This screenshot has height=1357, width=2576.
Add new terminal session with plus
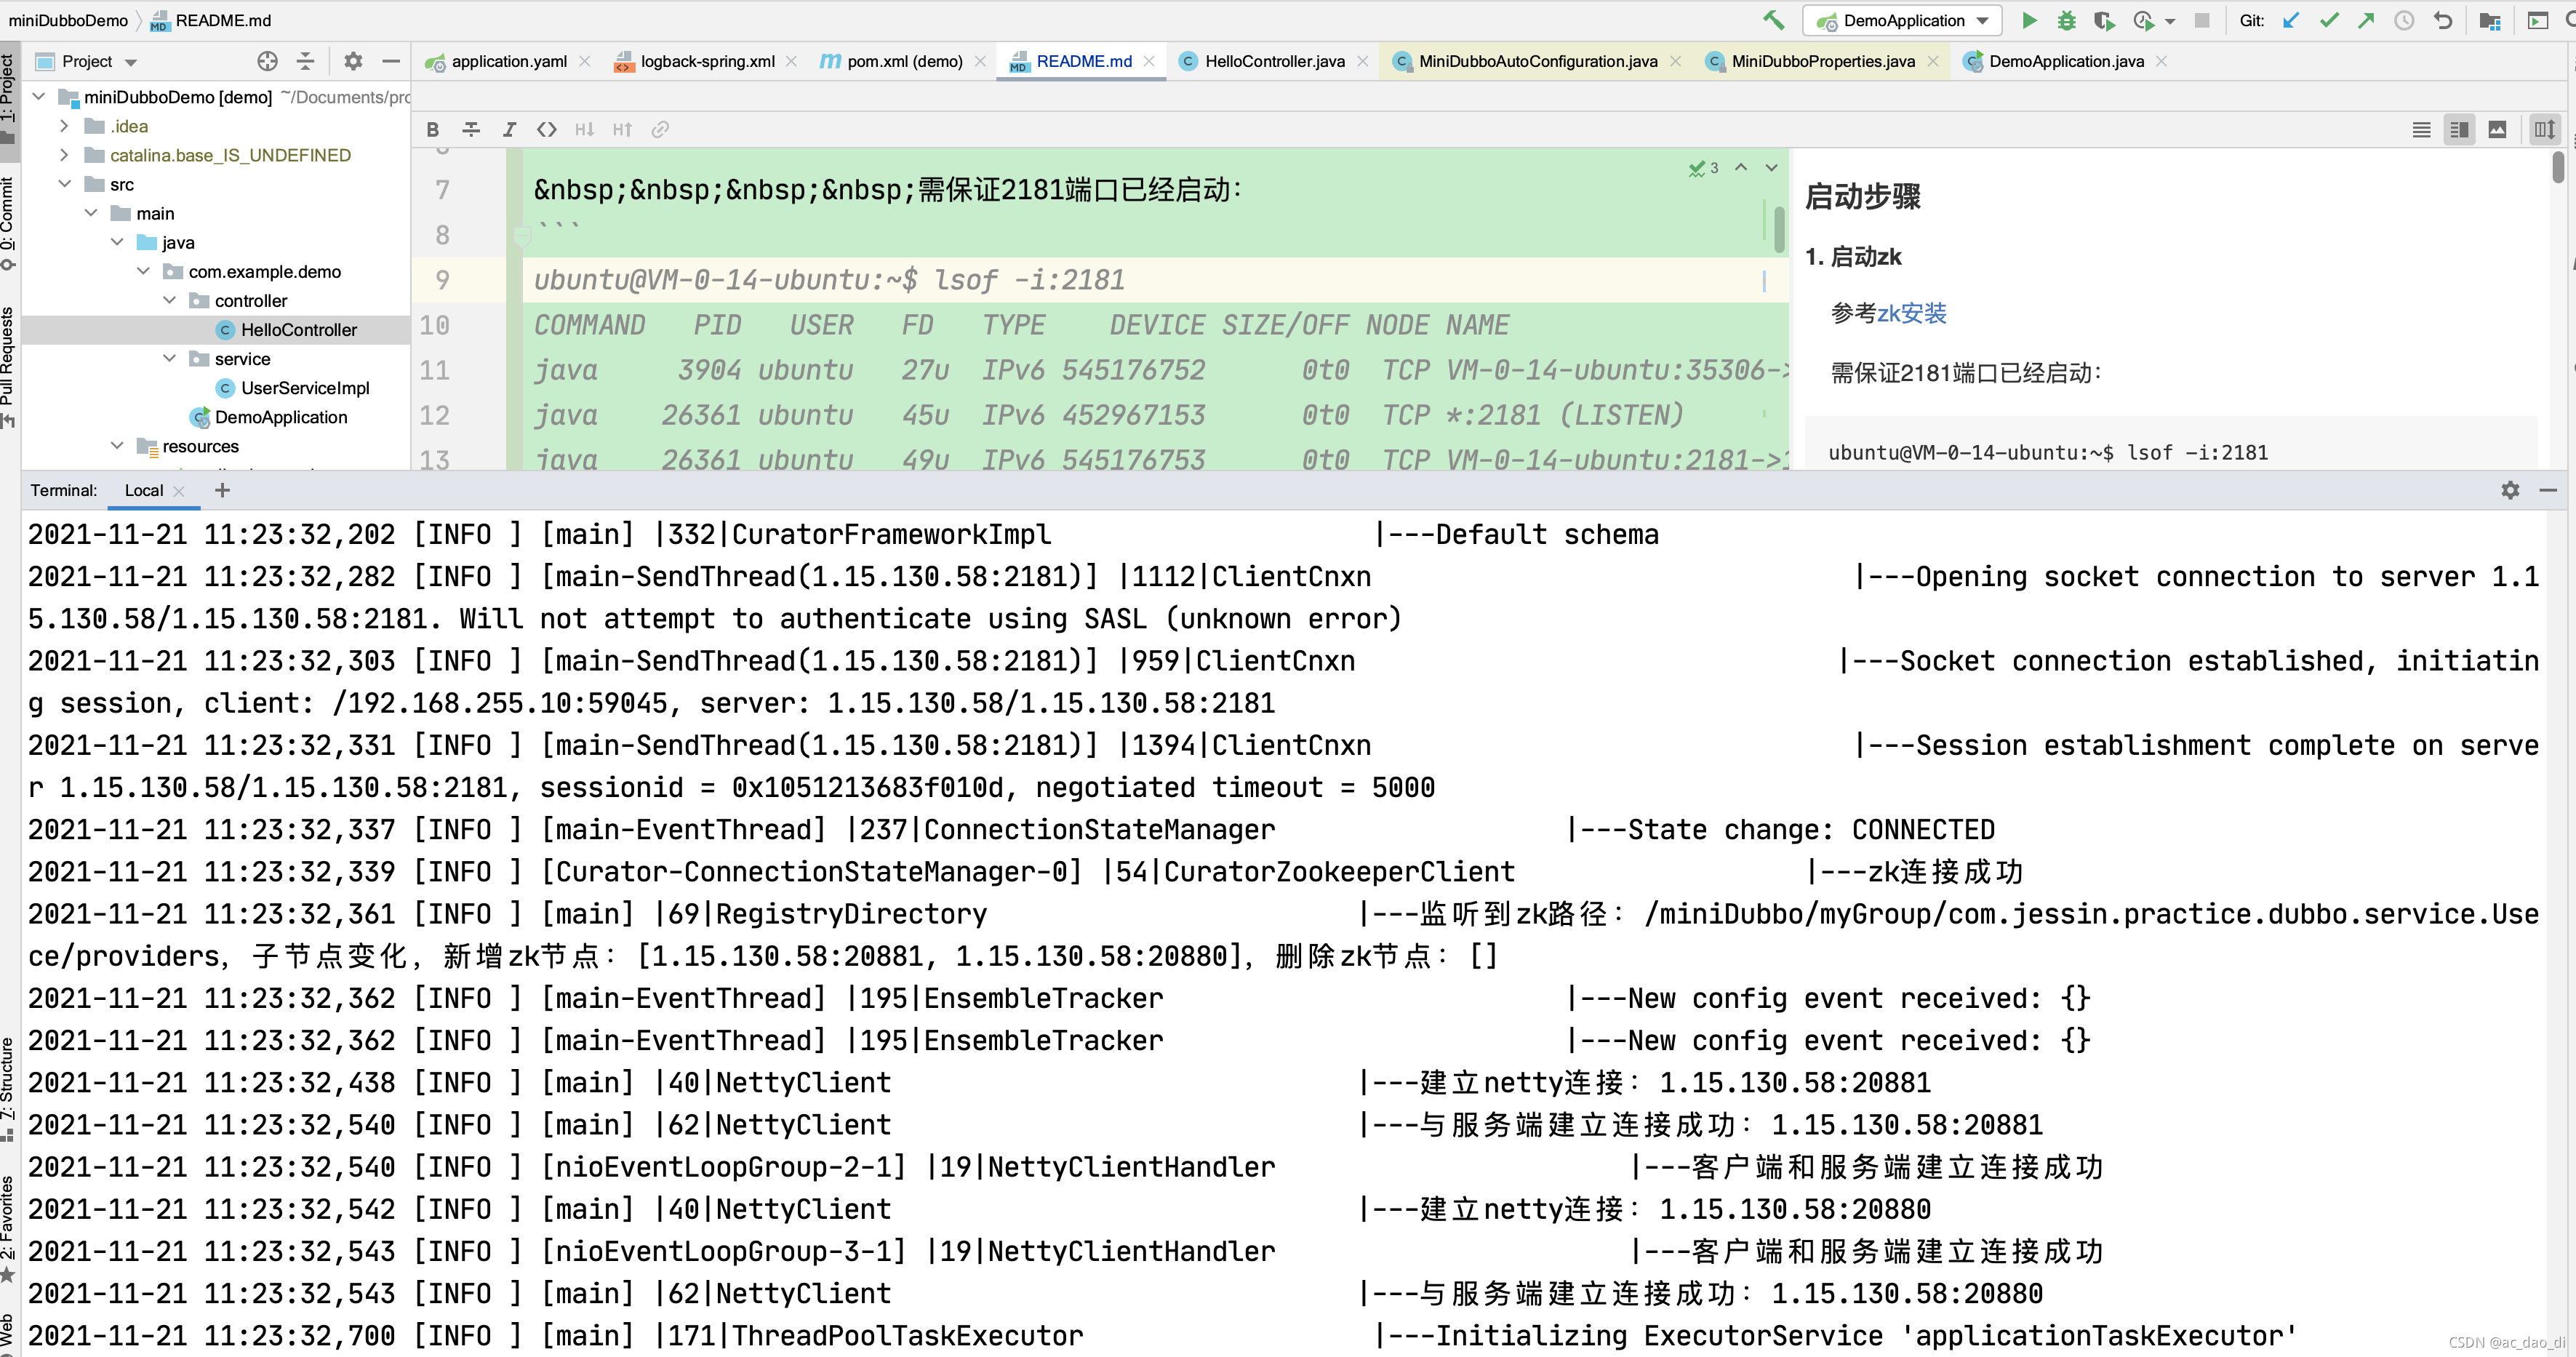click(222, 490)
